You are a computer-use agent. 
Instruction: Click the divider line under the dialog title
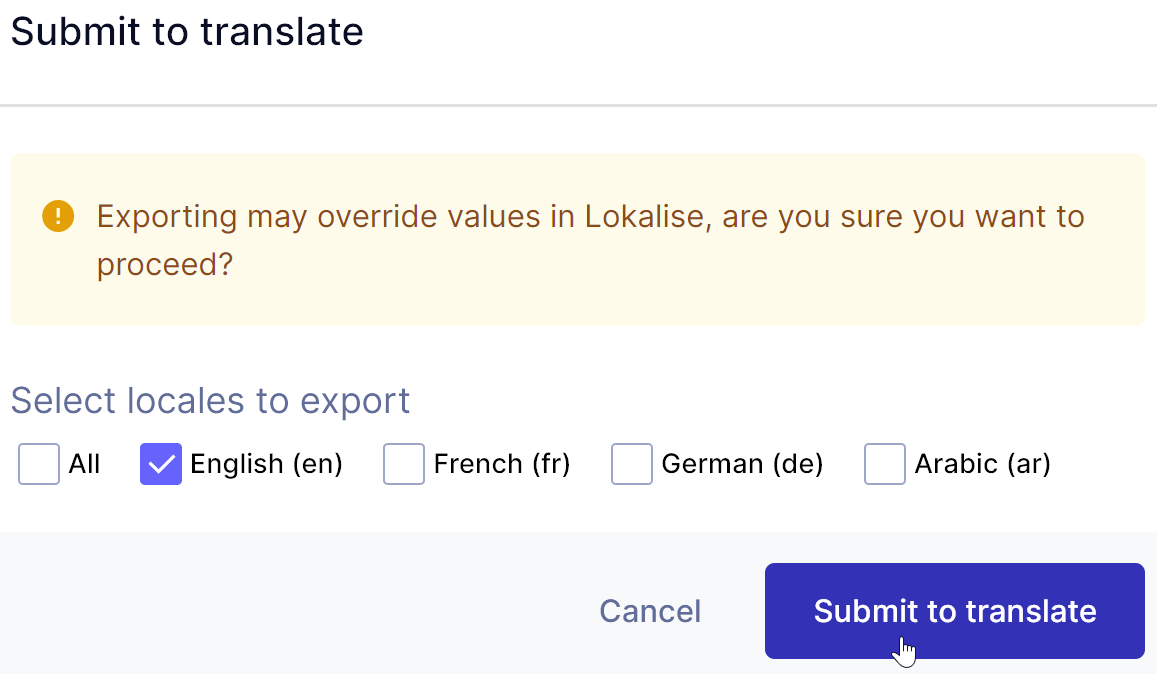tap(578, 105)
